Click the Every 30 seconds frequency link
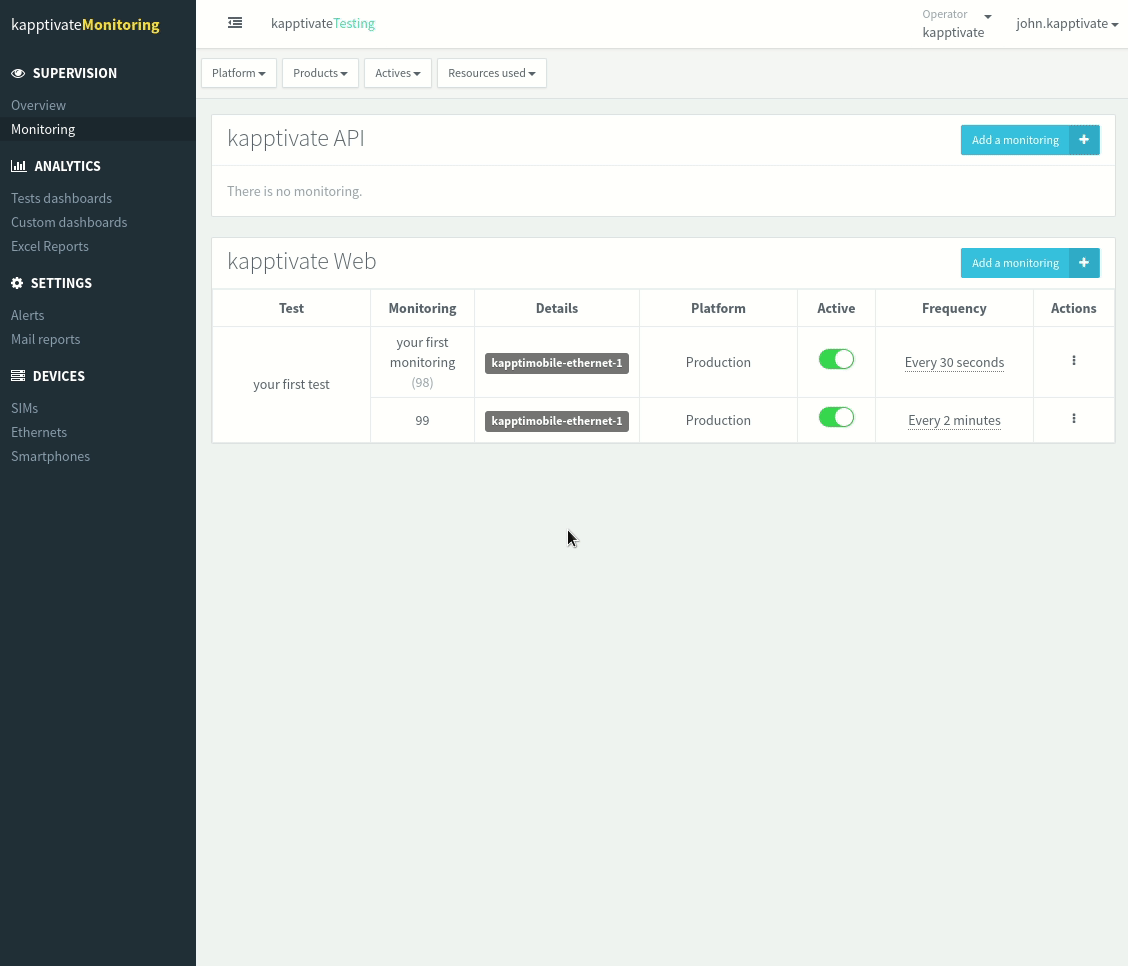This screenshot has width=1128, height=966. click(954, 363)
